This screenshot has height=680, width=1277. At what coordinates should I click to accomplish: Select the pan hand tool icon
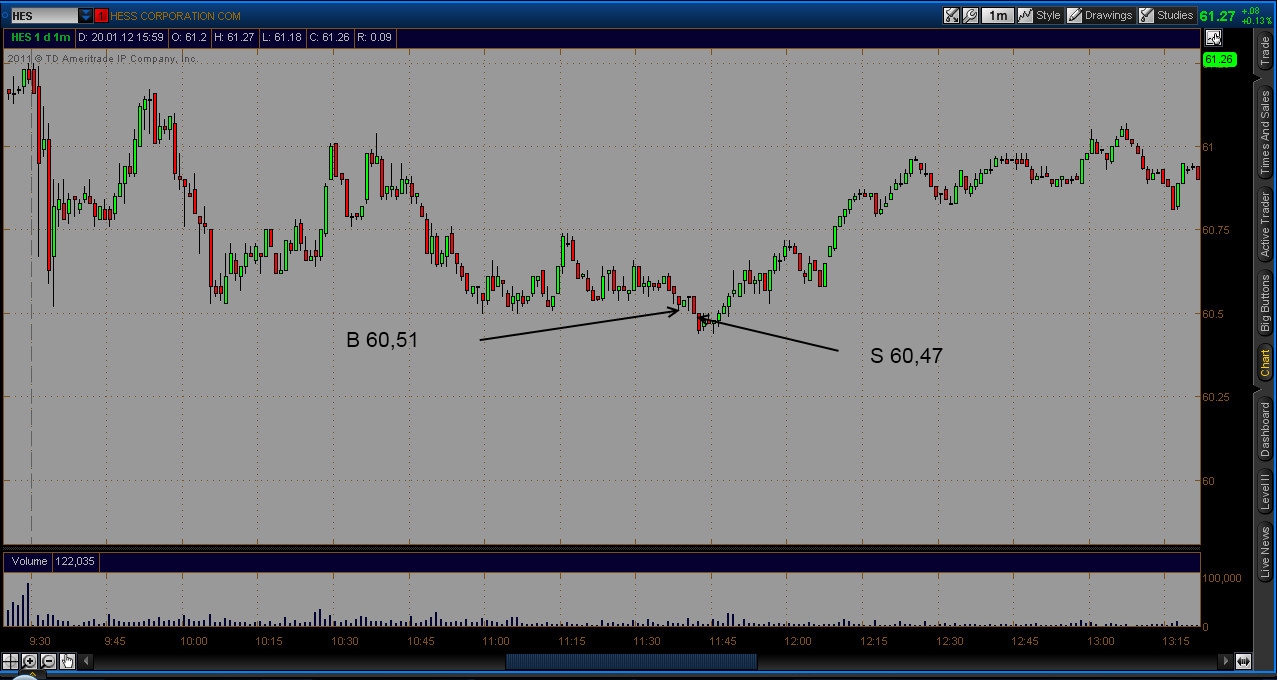(x=67, y=661)
